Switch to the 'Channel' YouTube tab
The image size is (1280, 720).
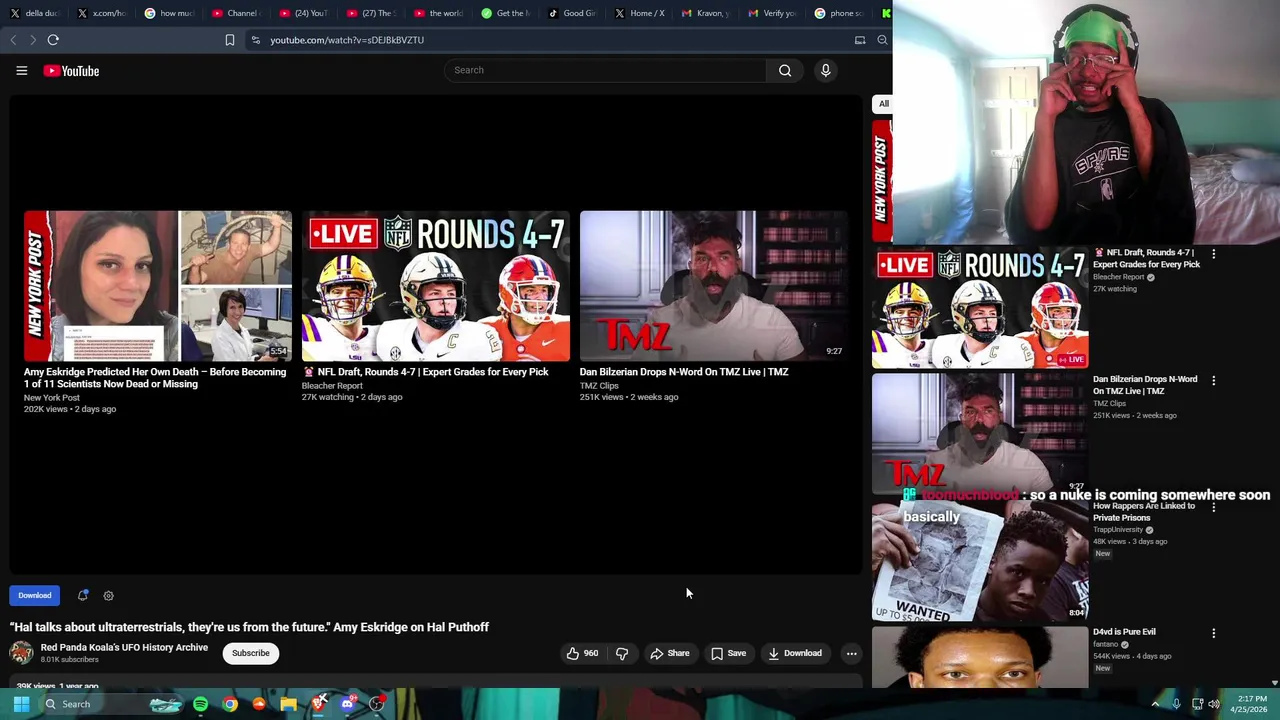coord(236,13)
